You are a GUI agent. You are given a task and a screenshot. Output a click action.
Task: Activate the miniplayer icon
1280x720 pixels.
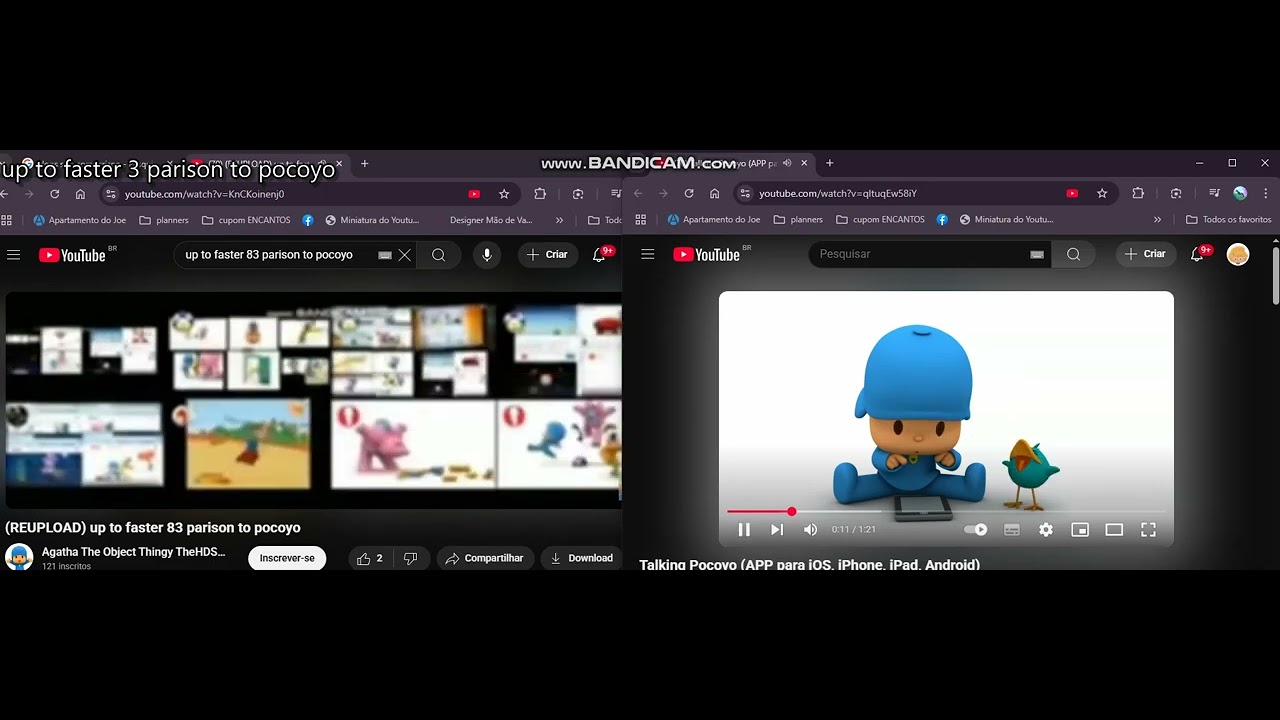point(1080,530)
